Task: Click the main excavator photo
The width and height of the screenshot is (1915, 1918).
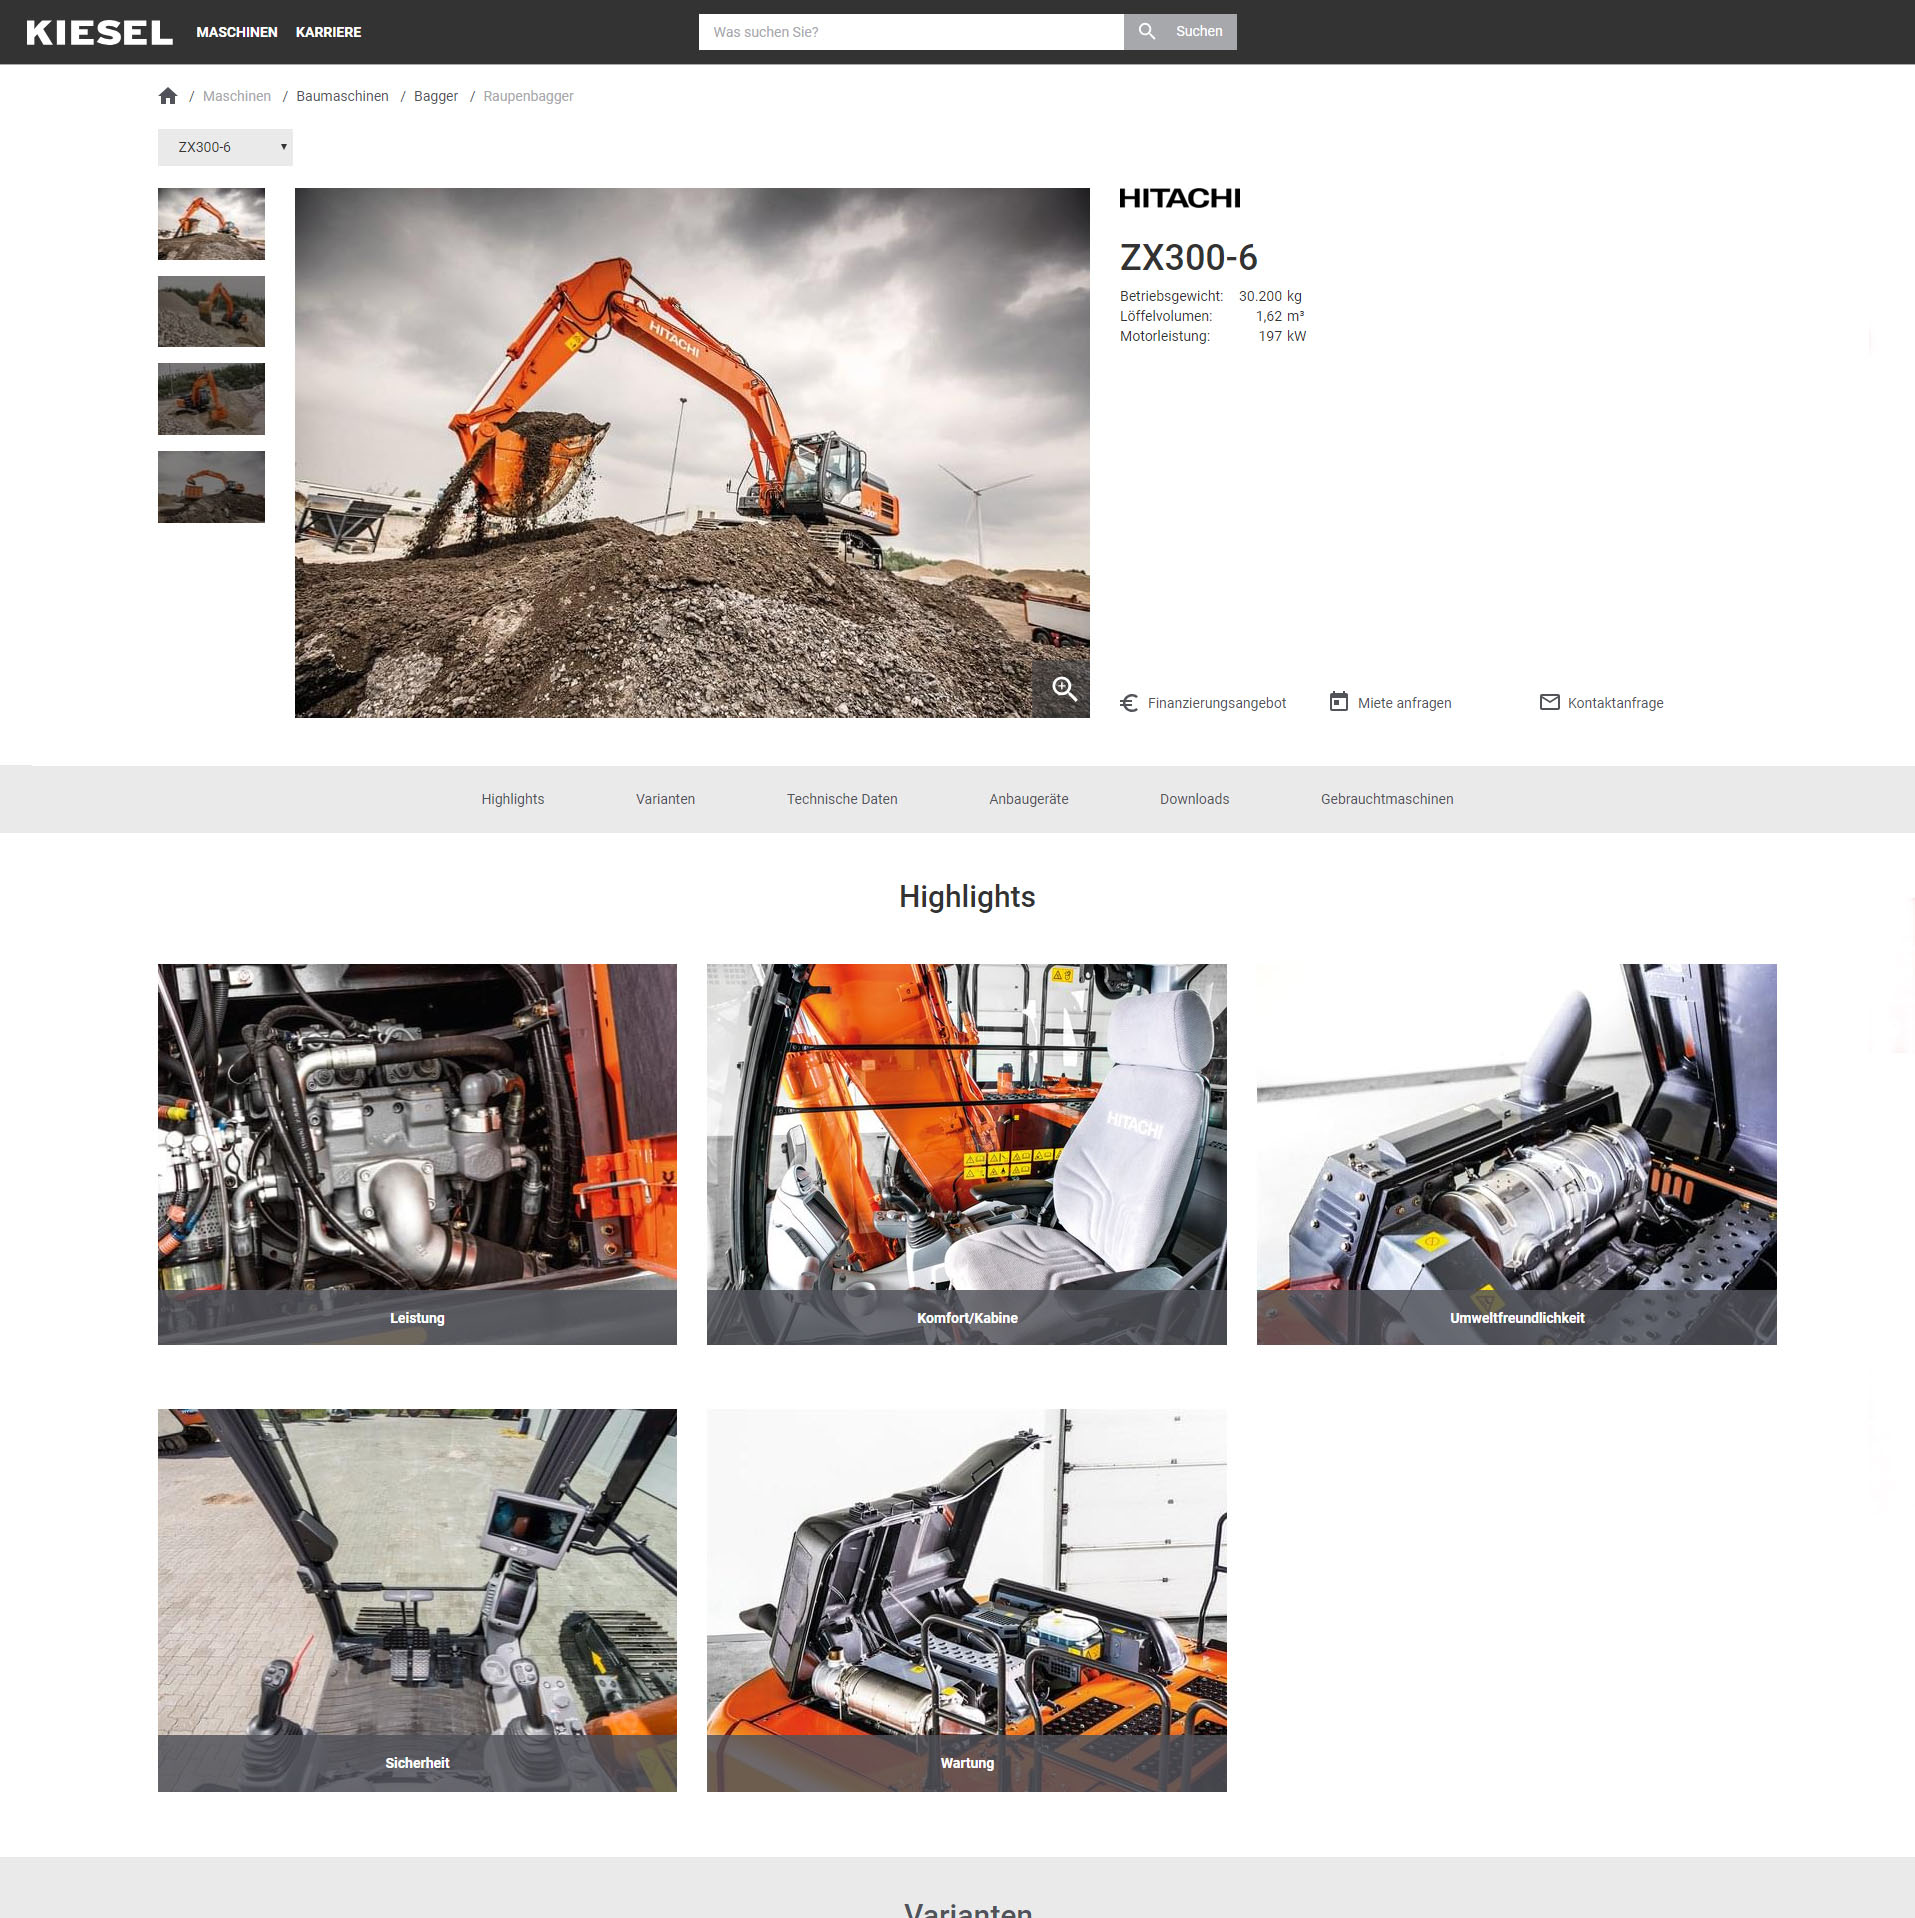Action: pos(692,453)
